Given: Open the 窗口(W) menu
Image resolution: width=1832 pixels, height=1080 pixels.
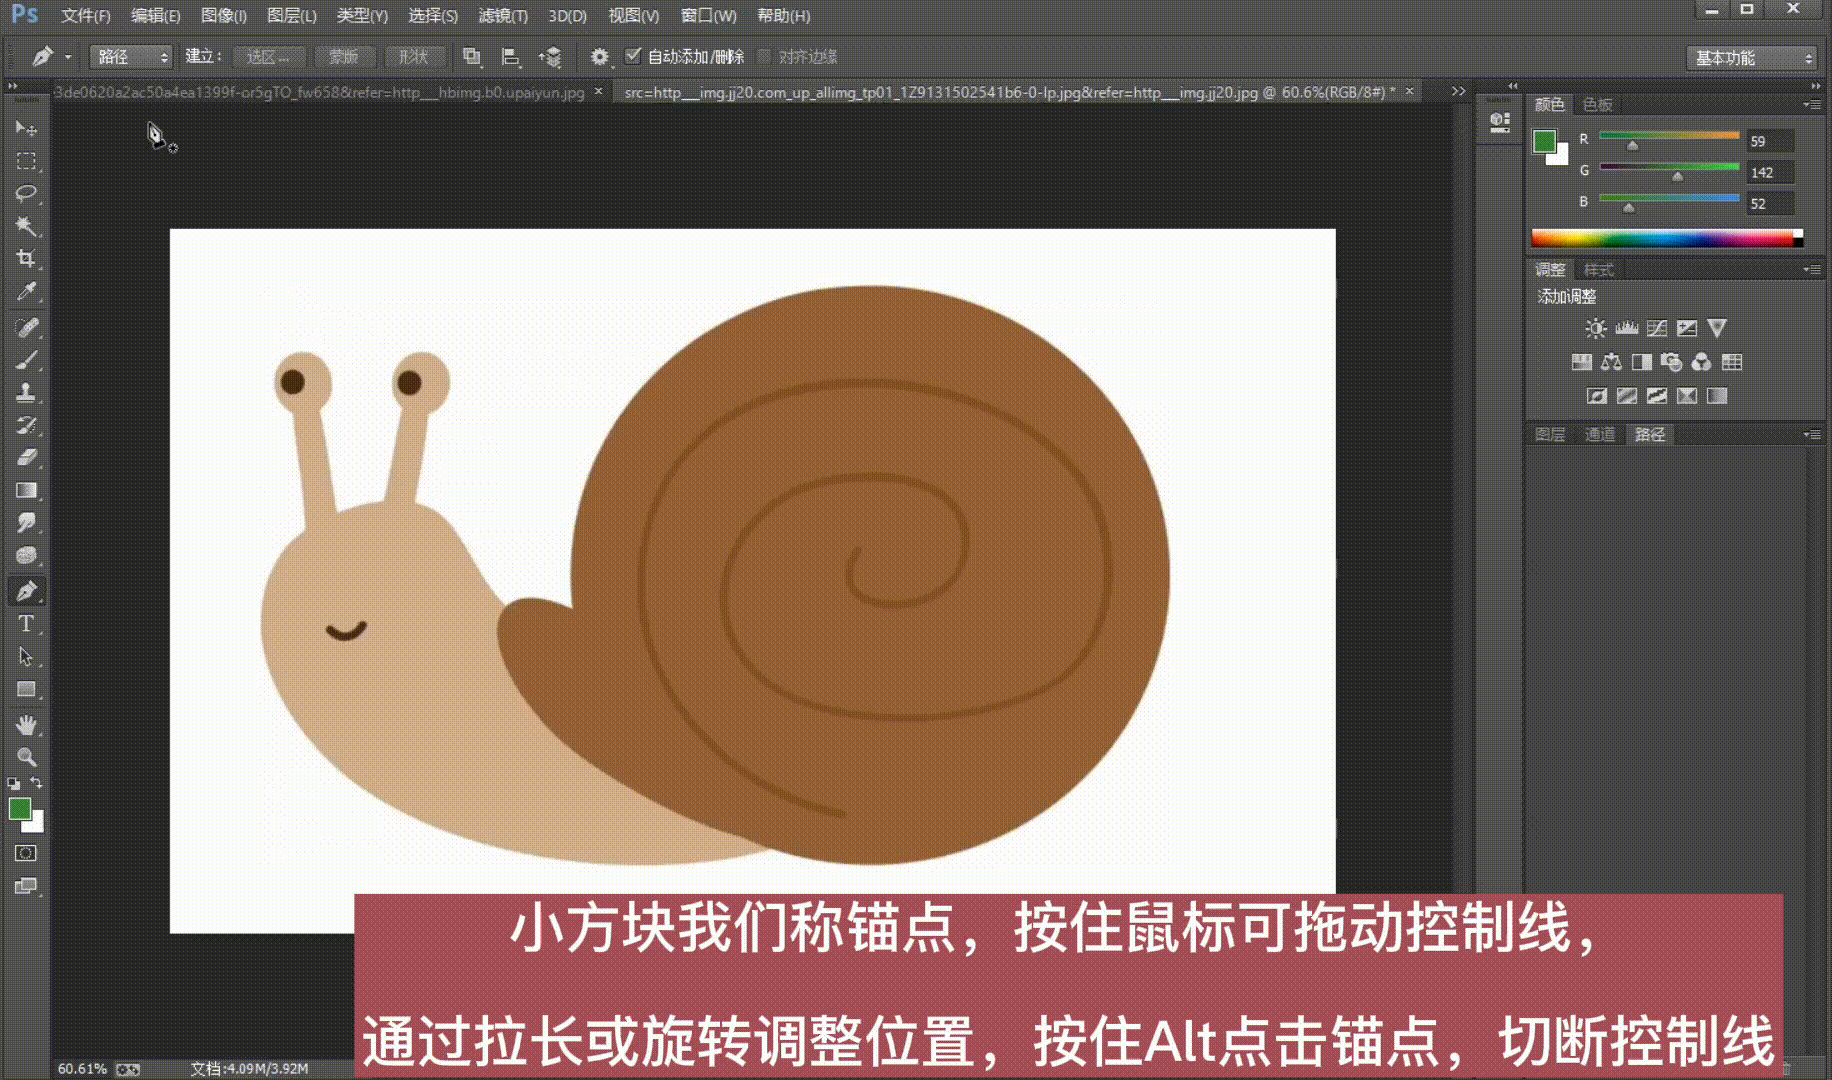Looking at the screenshot, I should click(709, 16).
